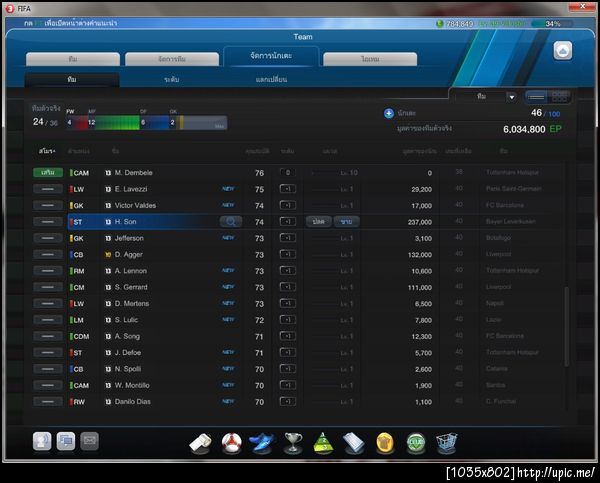Open the fourth gray main tab
This screenshot has height=483, width=600.
click(370, 59)
